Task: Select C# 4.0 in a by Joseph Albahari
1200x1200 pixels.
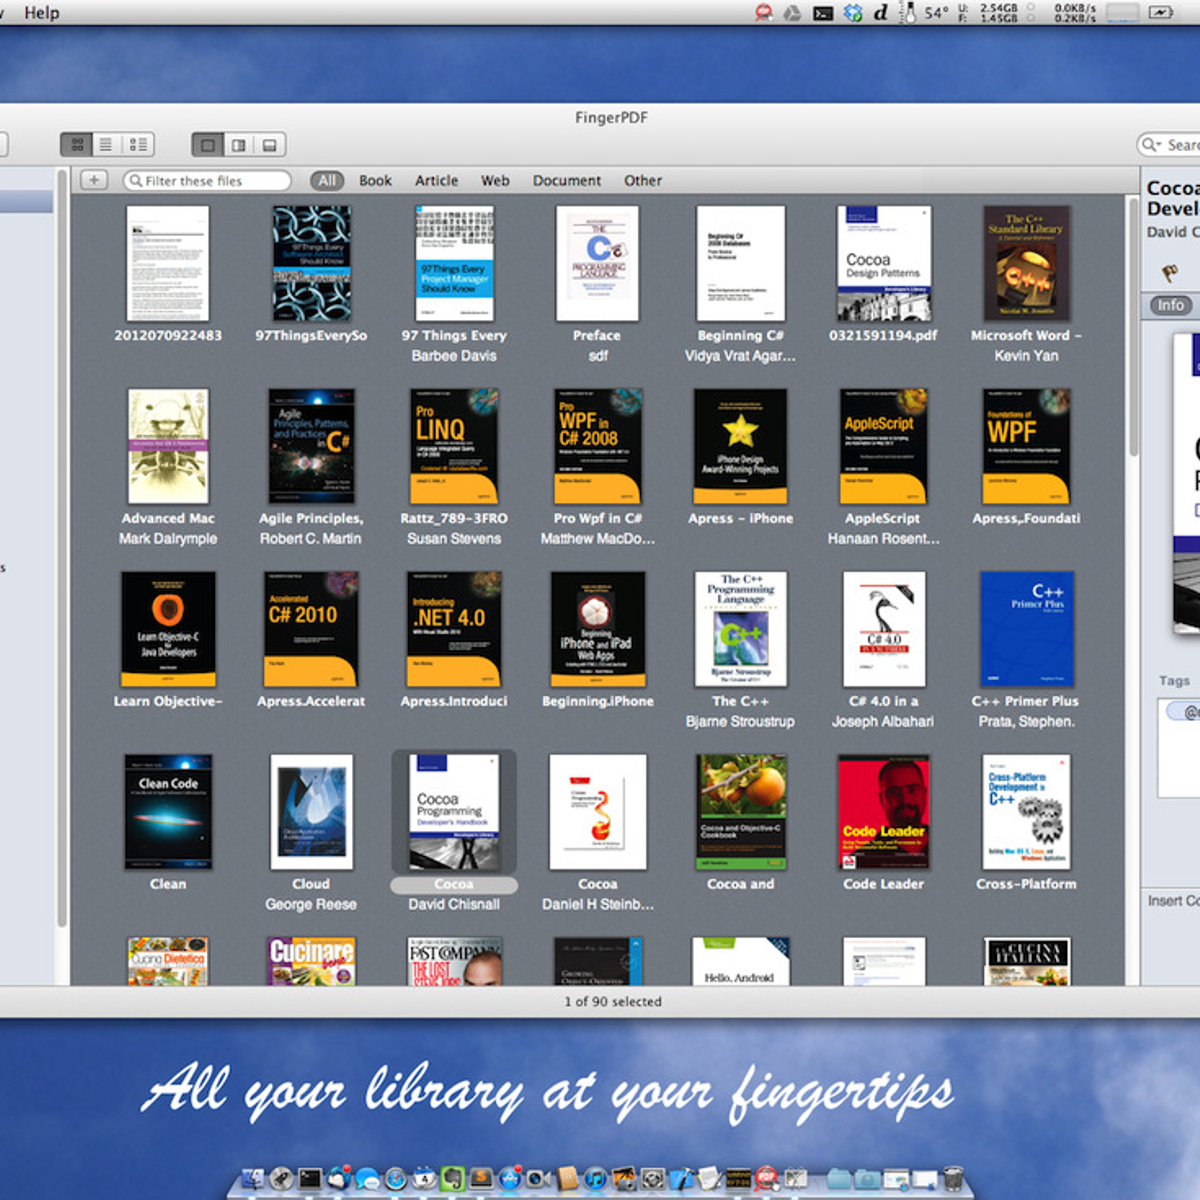Action: coord(884,629)
